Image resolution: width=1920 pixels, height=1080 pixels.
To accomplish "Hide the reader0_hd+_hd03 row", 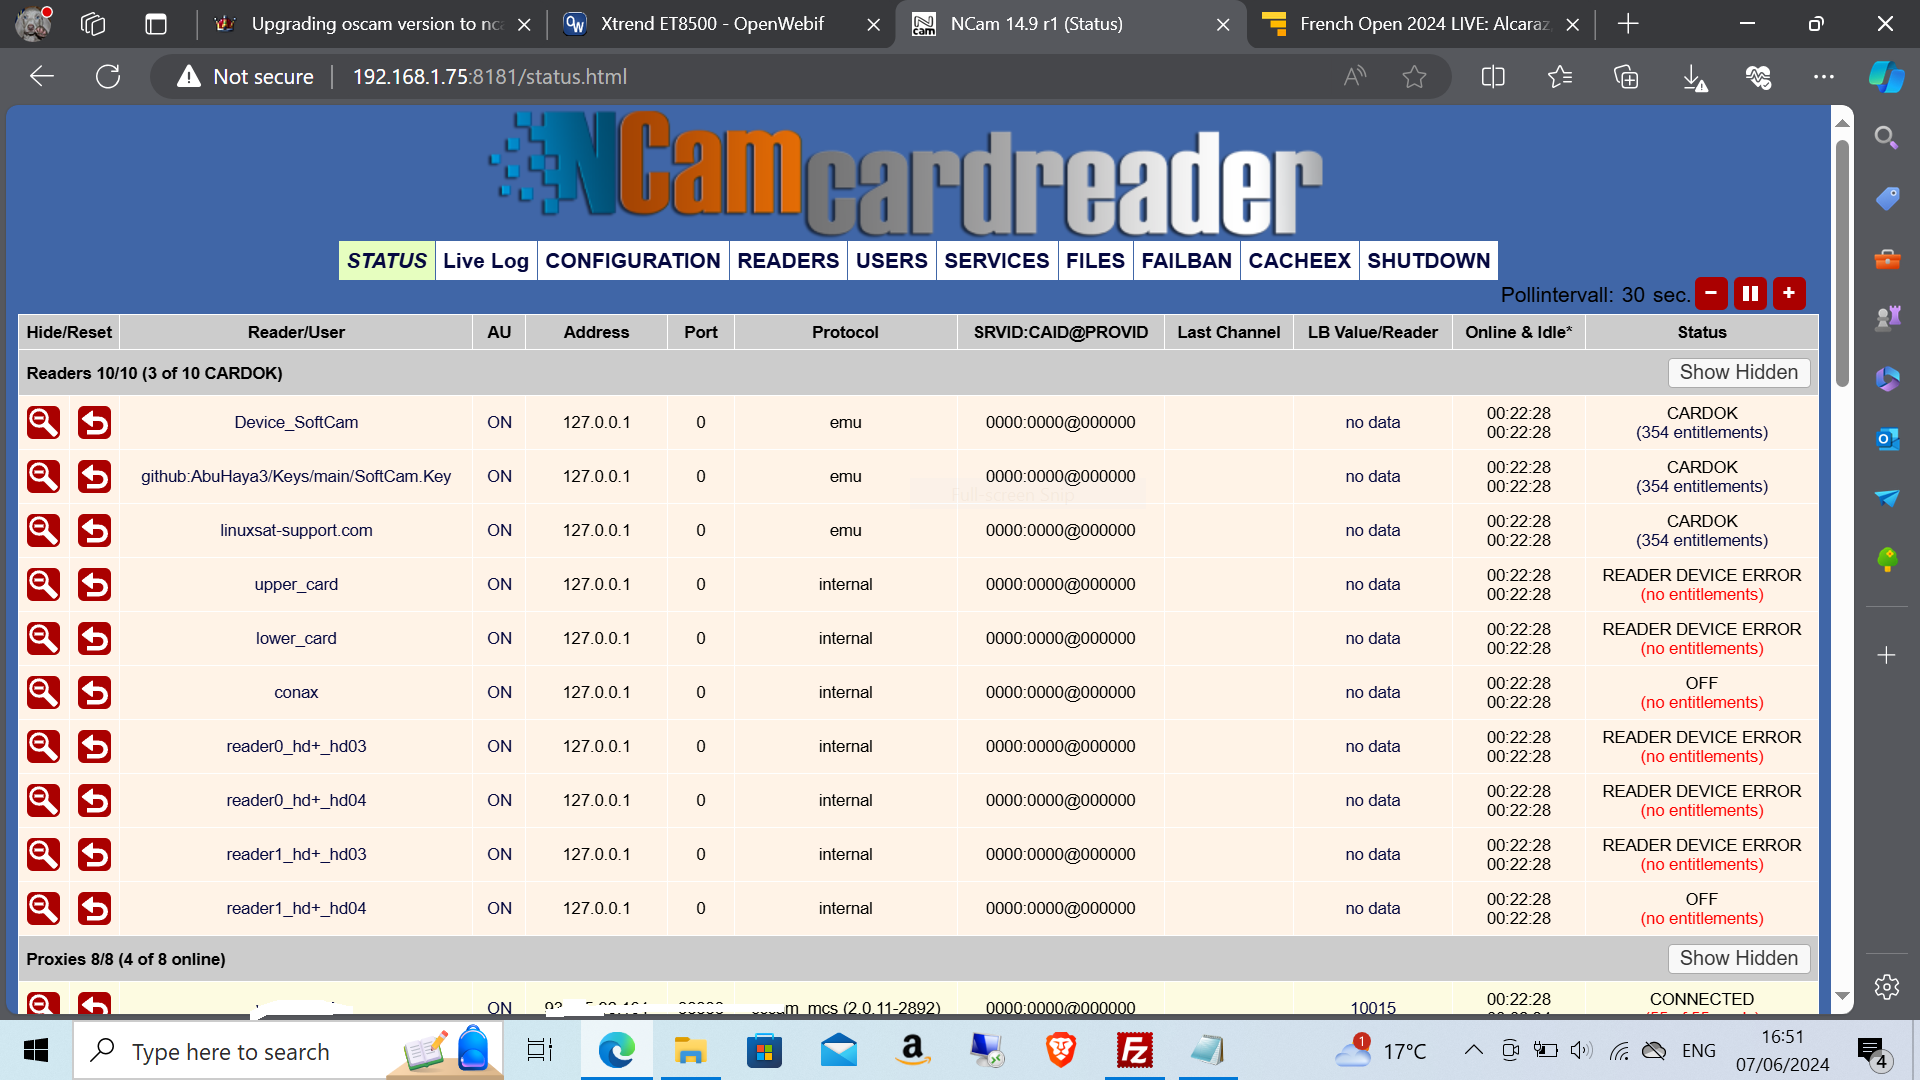I will 43,747.
